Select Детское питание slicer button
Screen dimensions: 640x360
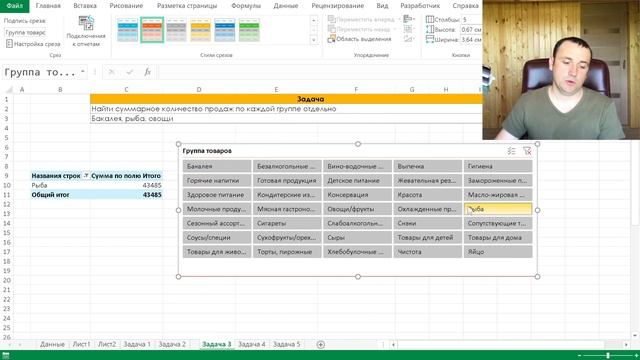tap(357, 180)
